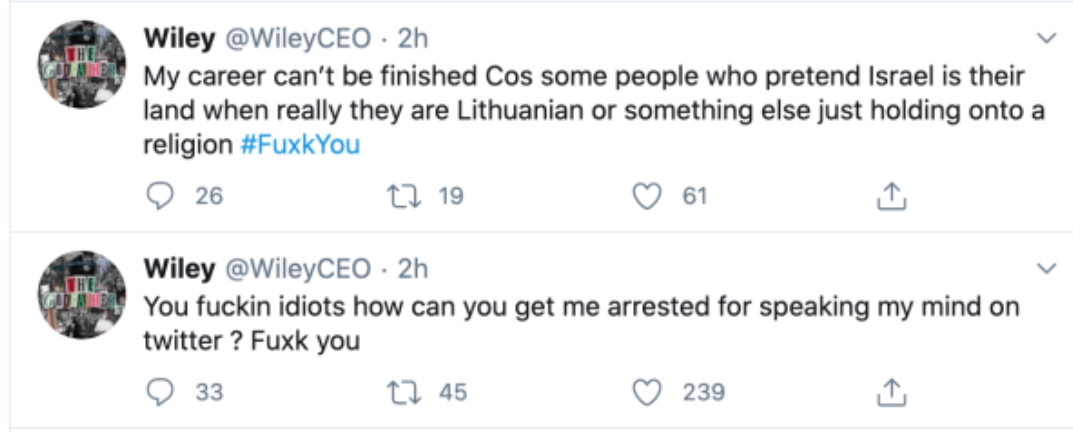Expand the second tweet's chevron menu
1073x432 pixels.
(x=1047, y=268)
